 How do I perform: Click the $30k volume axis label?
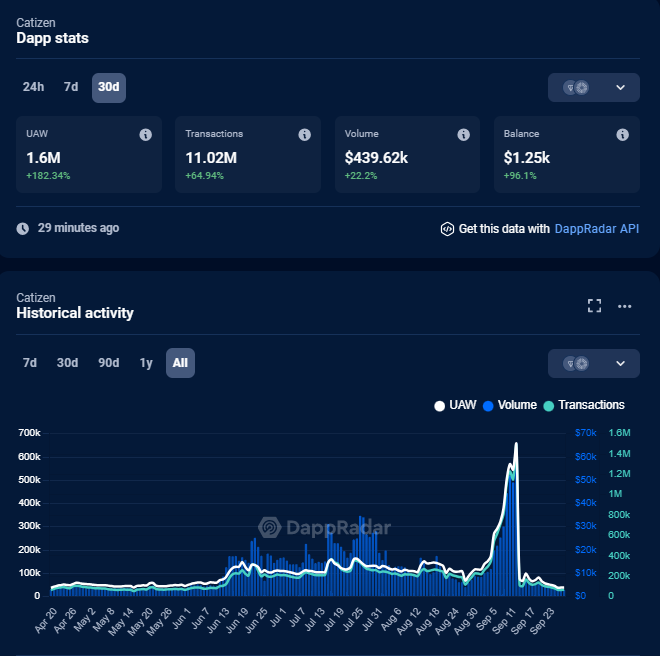tap(585, 526)
